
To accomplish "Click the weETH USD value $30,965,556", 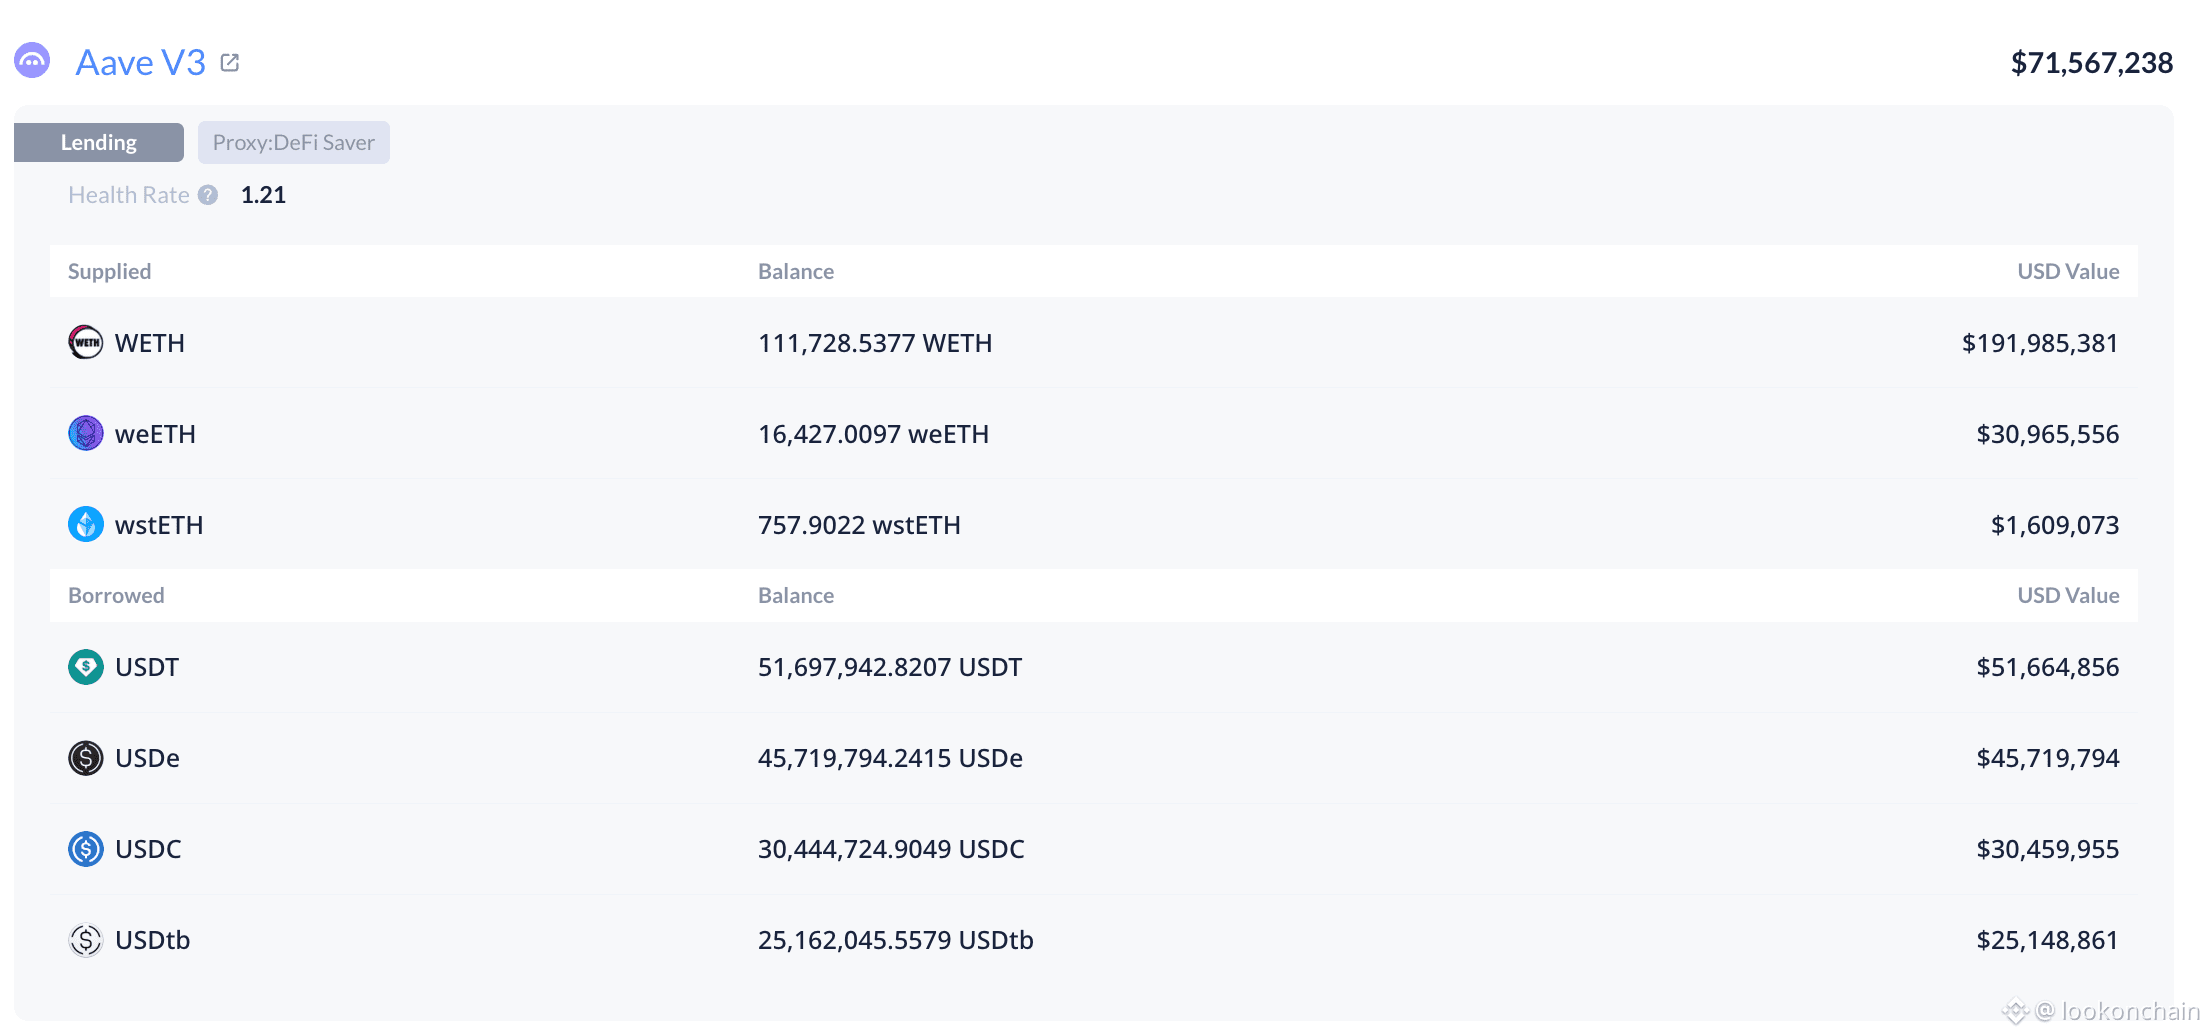I will point(2047,434).
